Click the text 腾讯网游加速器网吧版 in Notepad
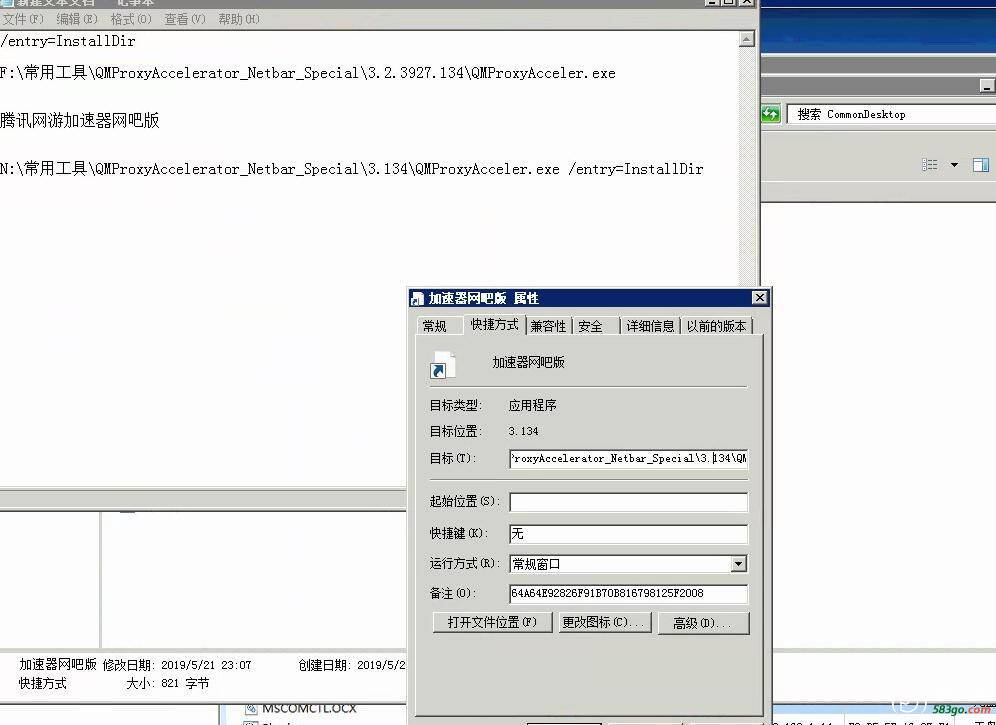The height and width of the screenshot is (725, 996). tap(80, 121)
